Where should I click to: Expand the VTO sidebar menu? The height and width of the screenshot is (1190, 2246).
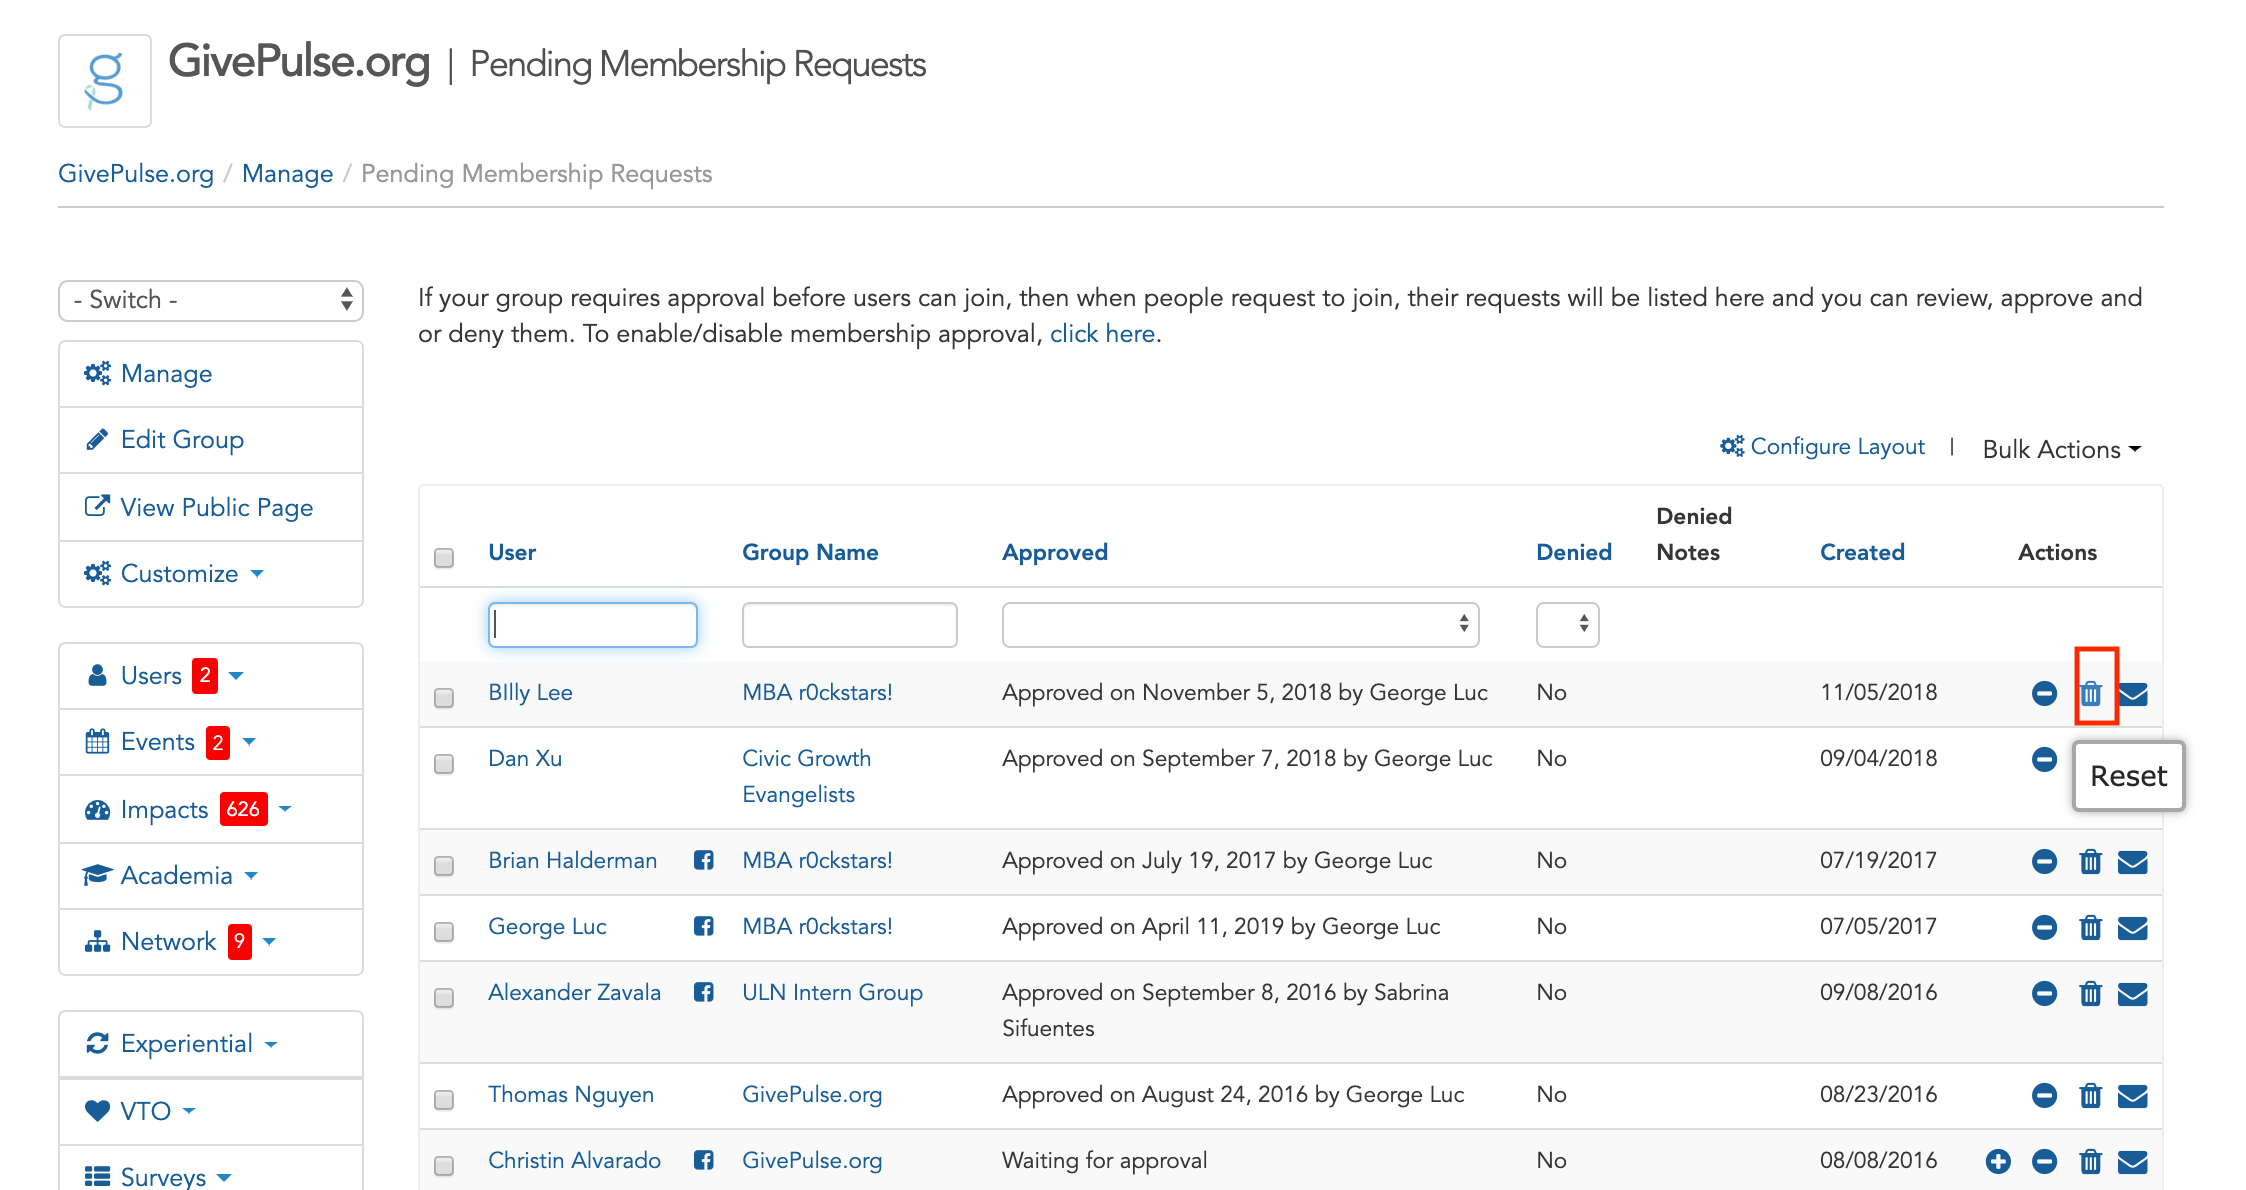point(211,1111)
